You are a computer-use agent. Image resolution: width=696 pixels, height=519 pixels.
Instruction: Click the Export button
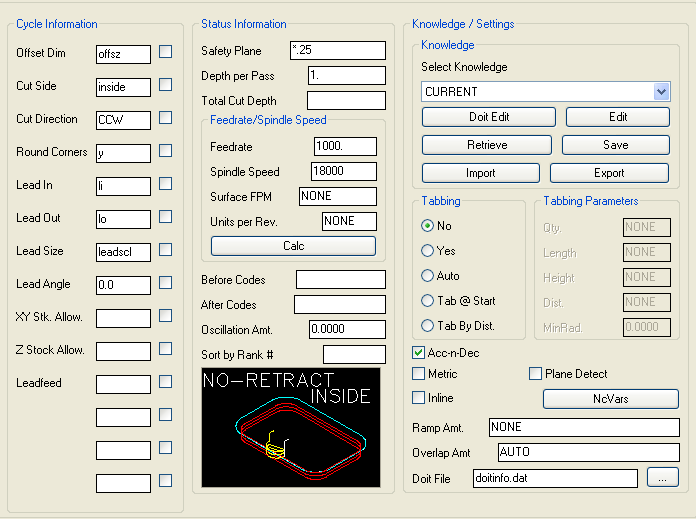click(609, 173)
